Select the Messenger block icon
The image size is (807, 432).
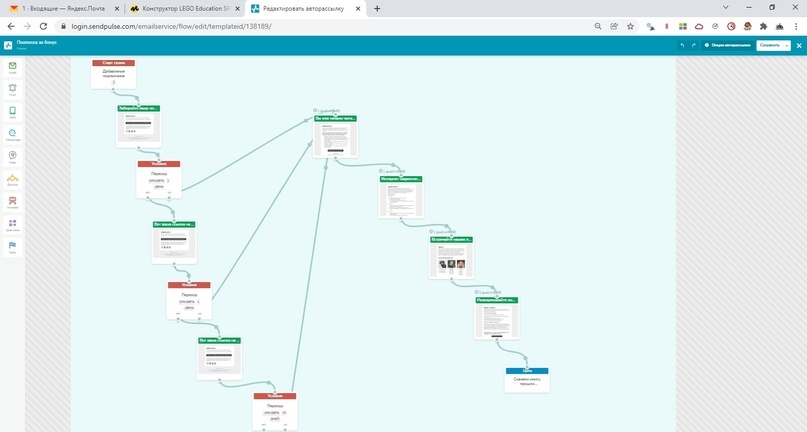[x=12, y=134]
